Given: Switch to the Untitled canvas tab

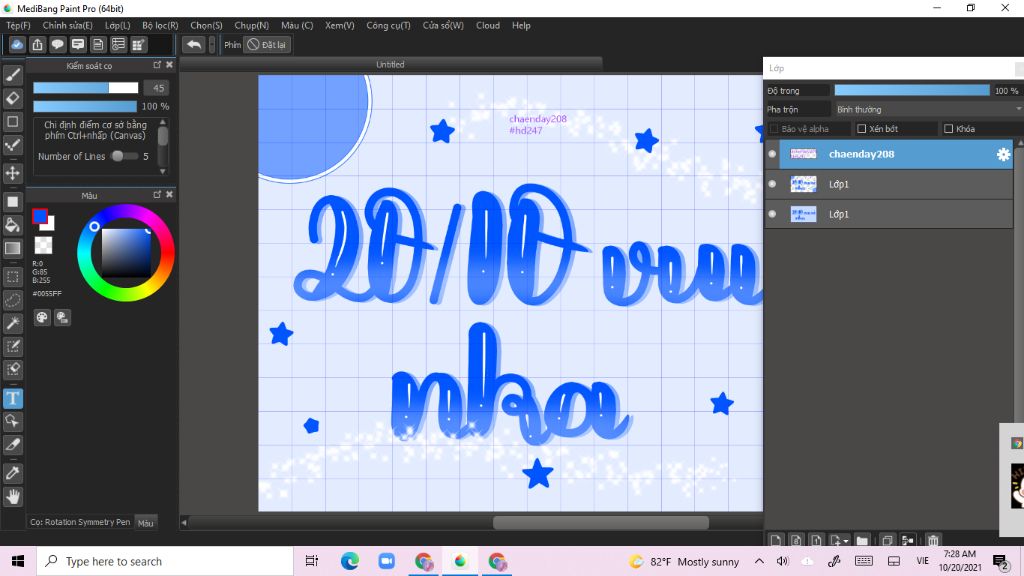Looking at the screenshot, I should pyautogui.click(x=391, y=64).
